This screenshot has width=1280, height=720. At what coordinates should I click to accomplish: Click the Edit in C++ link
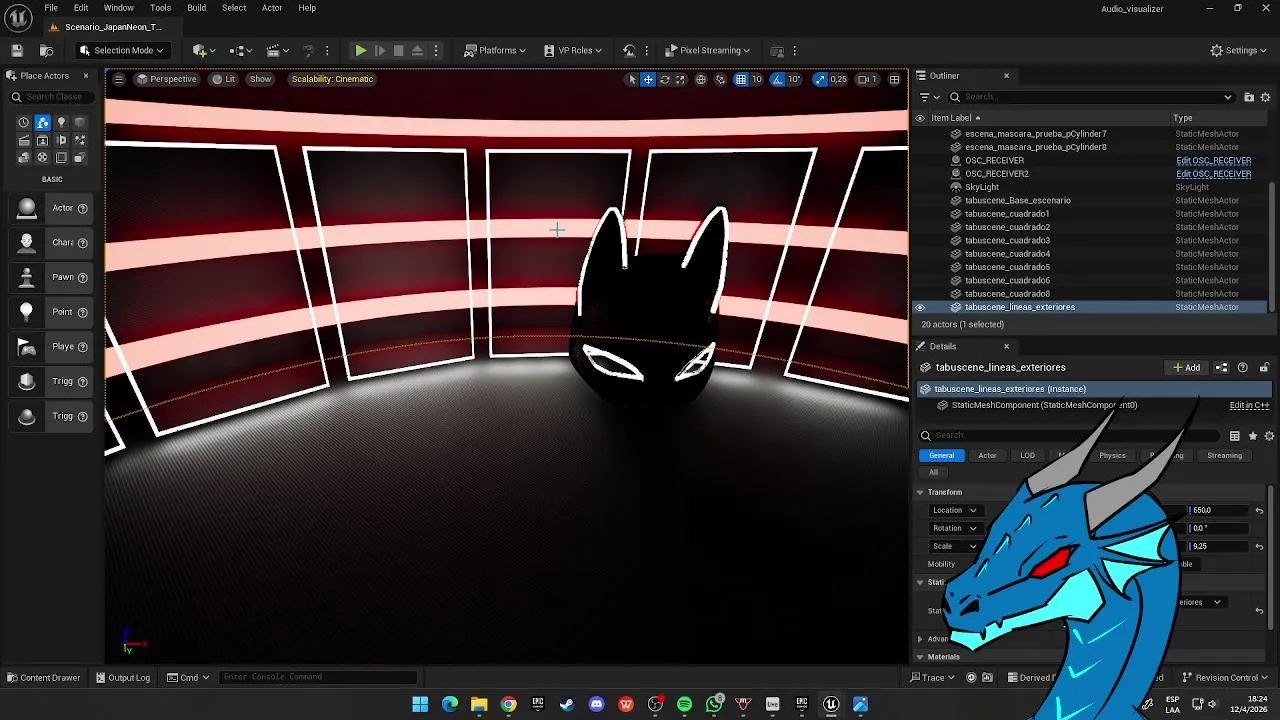[x=1249, y=405]
